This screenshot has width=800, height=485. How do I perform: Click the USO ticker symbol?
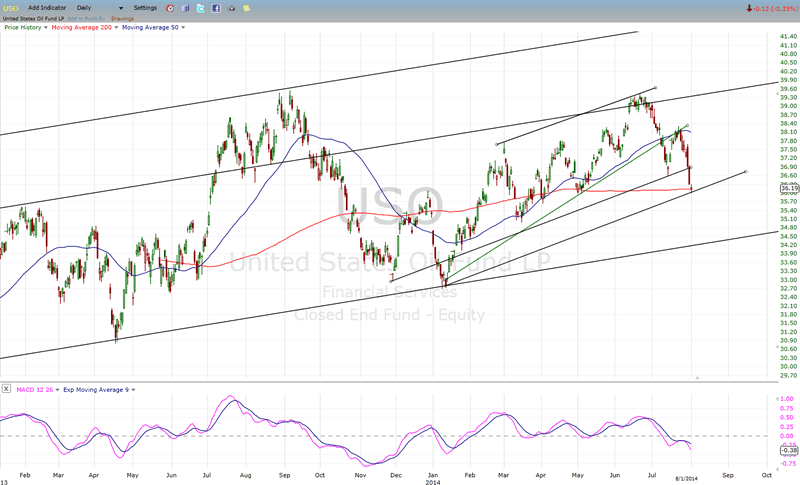(x=11, y=8)
